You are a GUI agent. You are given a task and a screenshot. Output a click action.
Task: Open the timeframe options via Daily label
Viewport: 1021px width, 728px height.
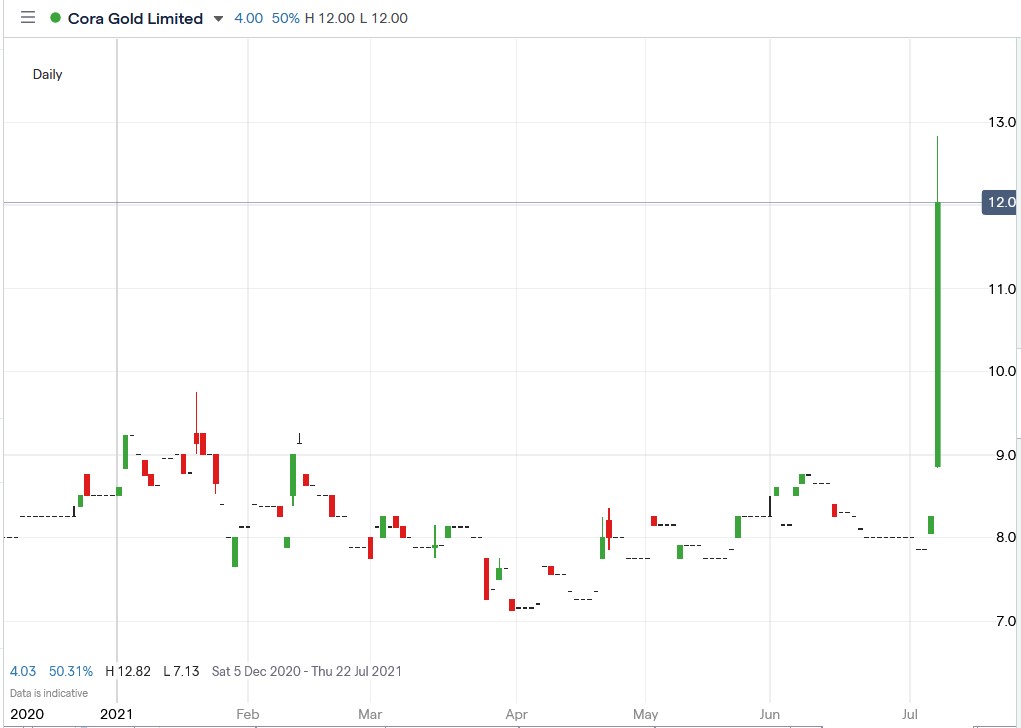click(x=47, y=74)
